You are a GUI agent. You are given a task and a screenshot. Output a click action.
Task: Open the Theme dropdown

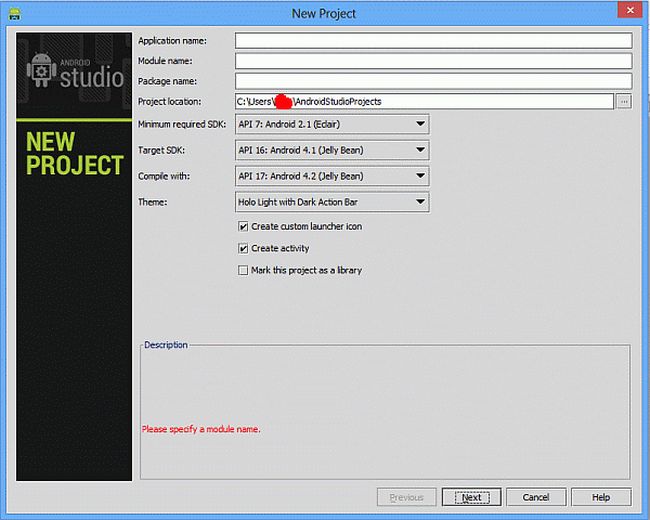coord(332,202)
